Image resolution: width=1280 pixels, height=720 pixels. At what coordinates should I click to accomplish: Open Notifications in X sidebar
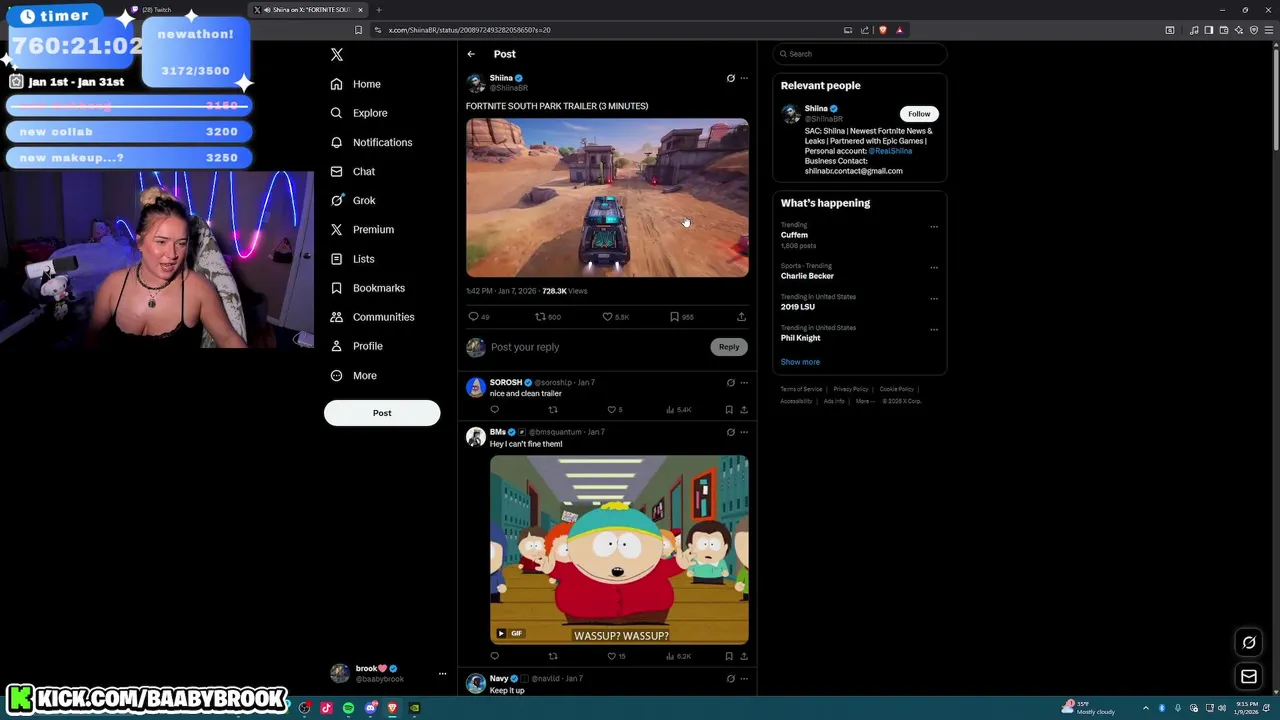coord(371,142)
